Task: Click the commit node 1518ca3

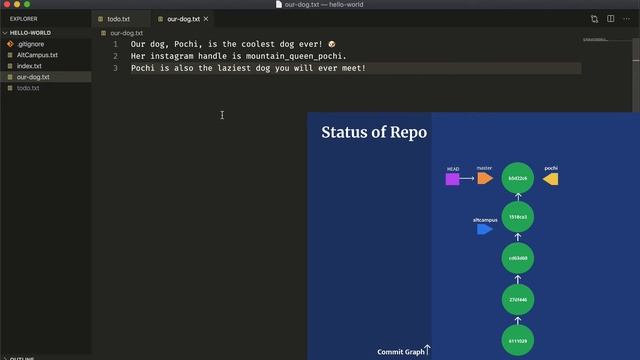Action: [518, 217]
